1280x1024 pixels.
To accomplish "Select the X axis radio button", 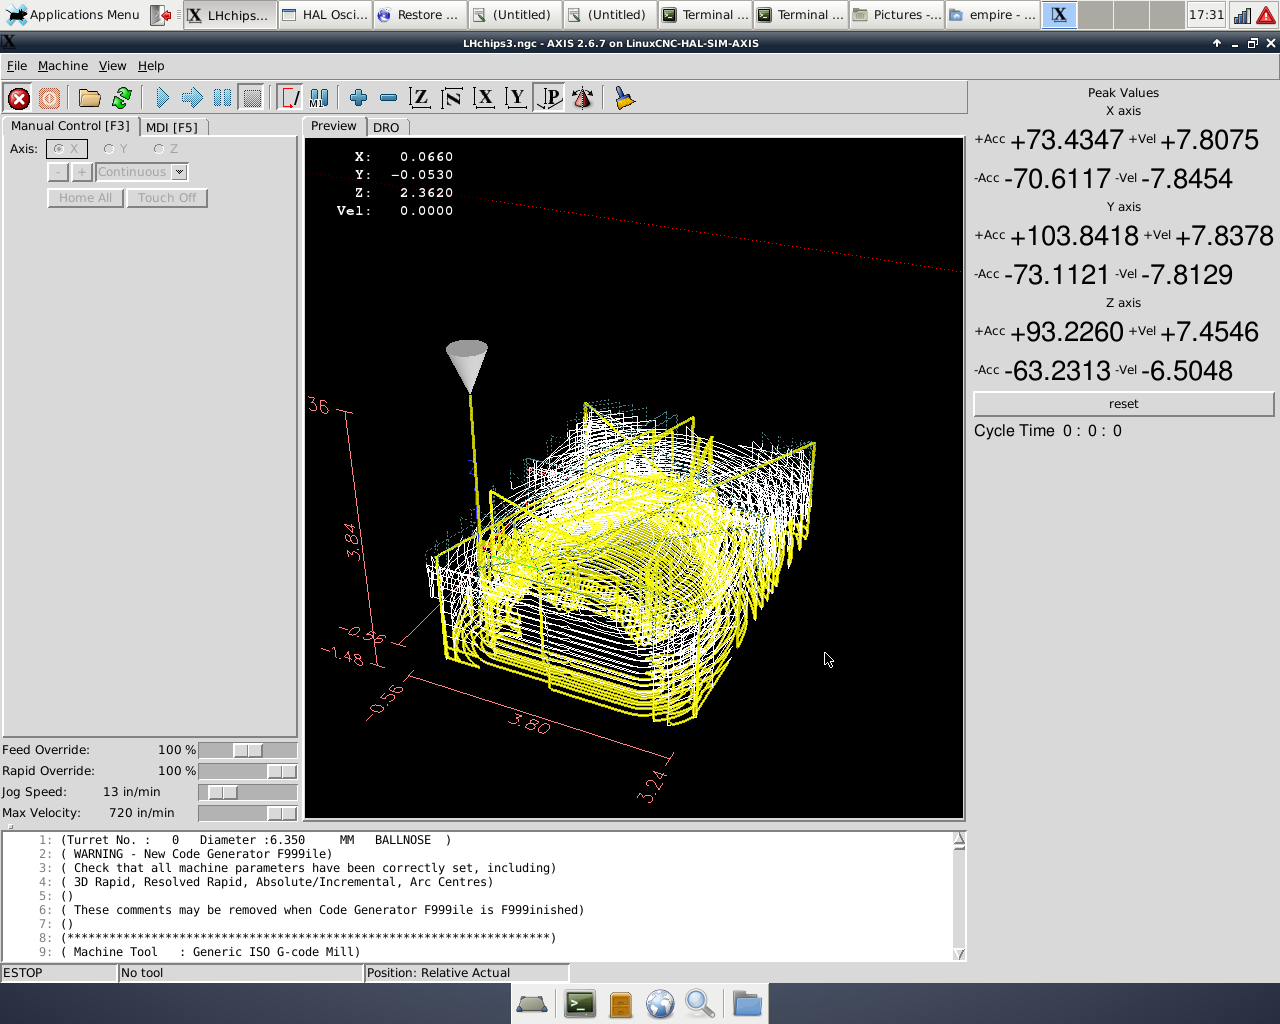I will click(59, 149).
